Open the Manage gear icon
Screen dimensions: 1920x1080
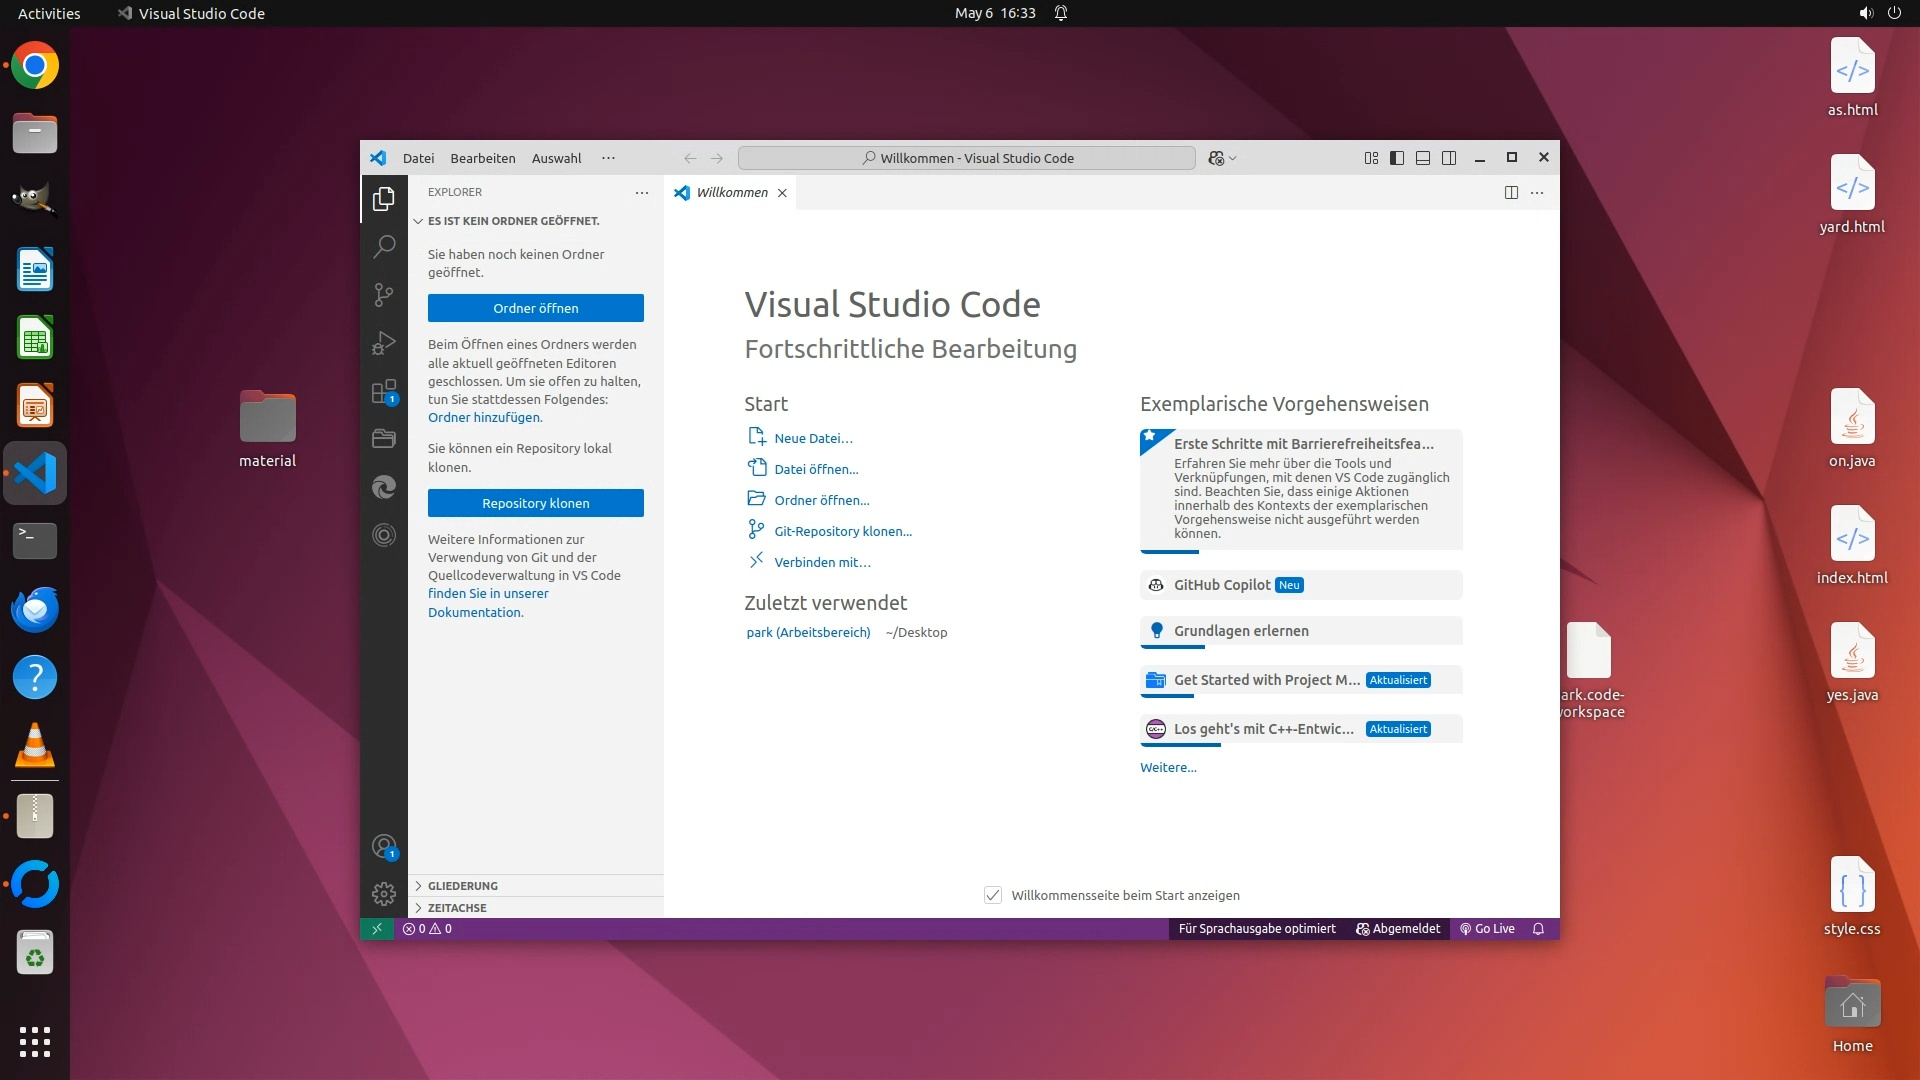pyautogui.click(x=384, y=893)
